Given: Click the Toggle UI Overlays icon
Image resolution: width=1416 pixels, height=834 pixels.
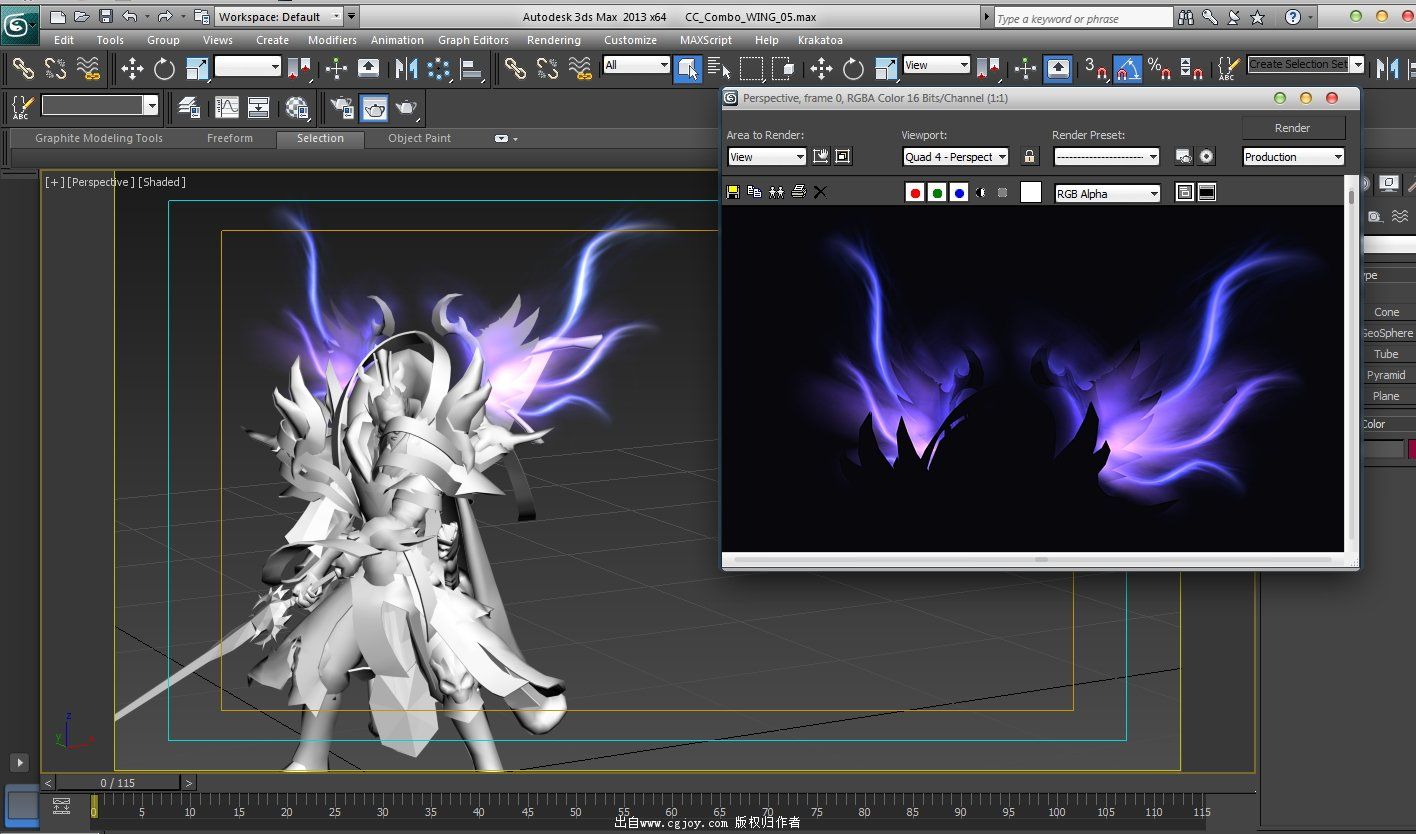Looking at the screenshot, I should click(x=1185, y=192).
